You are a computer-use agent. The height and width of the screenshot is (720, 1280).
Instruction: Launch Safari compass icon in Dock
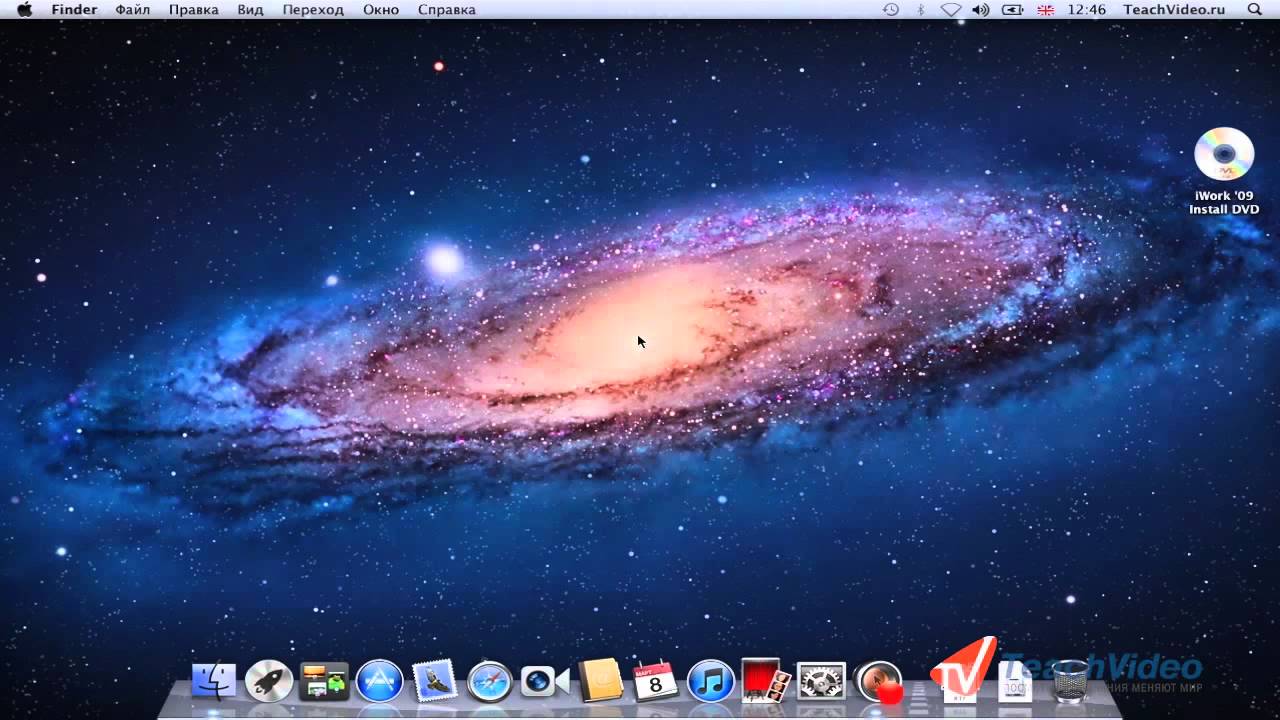tap(490, 682)
